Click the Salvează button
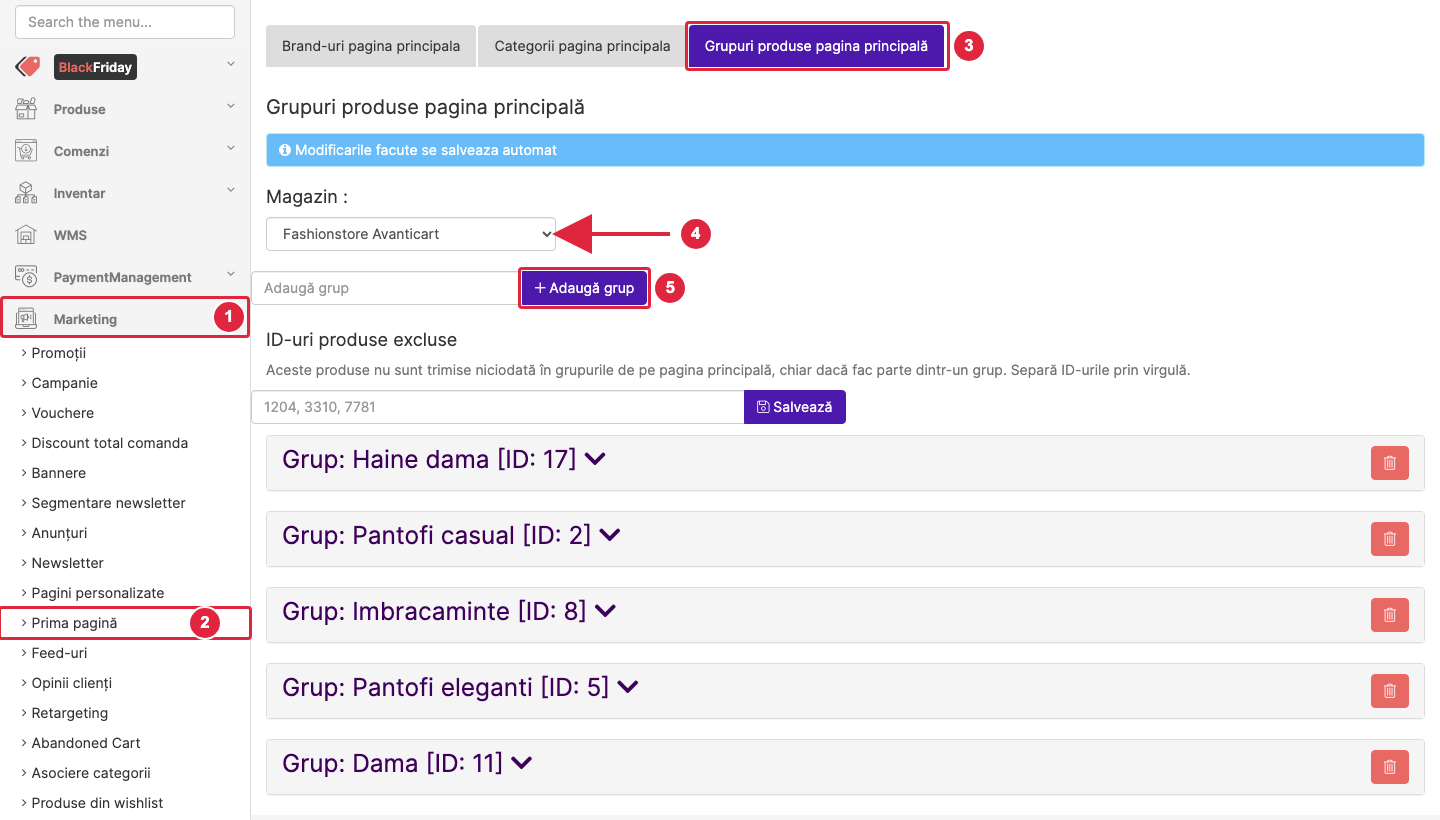Viewport: 1440px width, 820px height. 795,407
